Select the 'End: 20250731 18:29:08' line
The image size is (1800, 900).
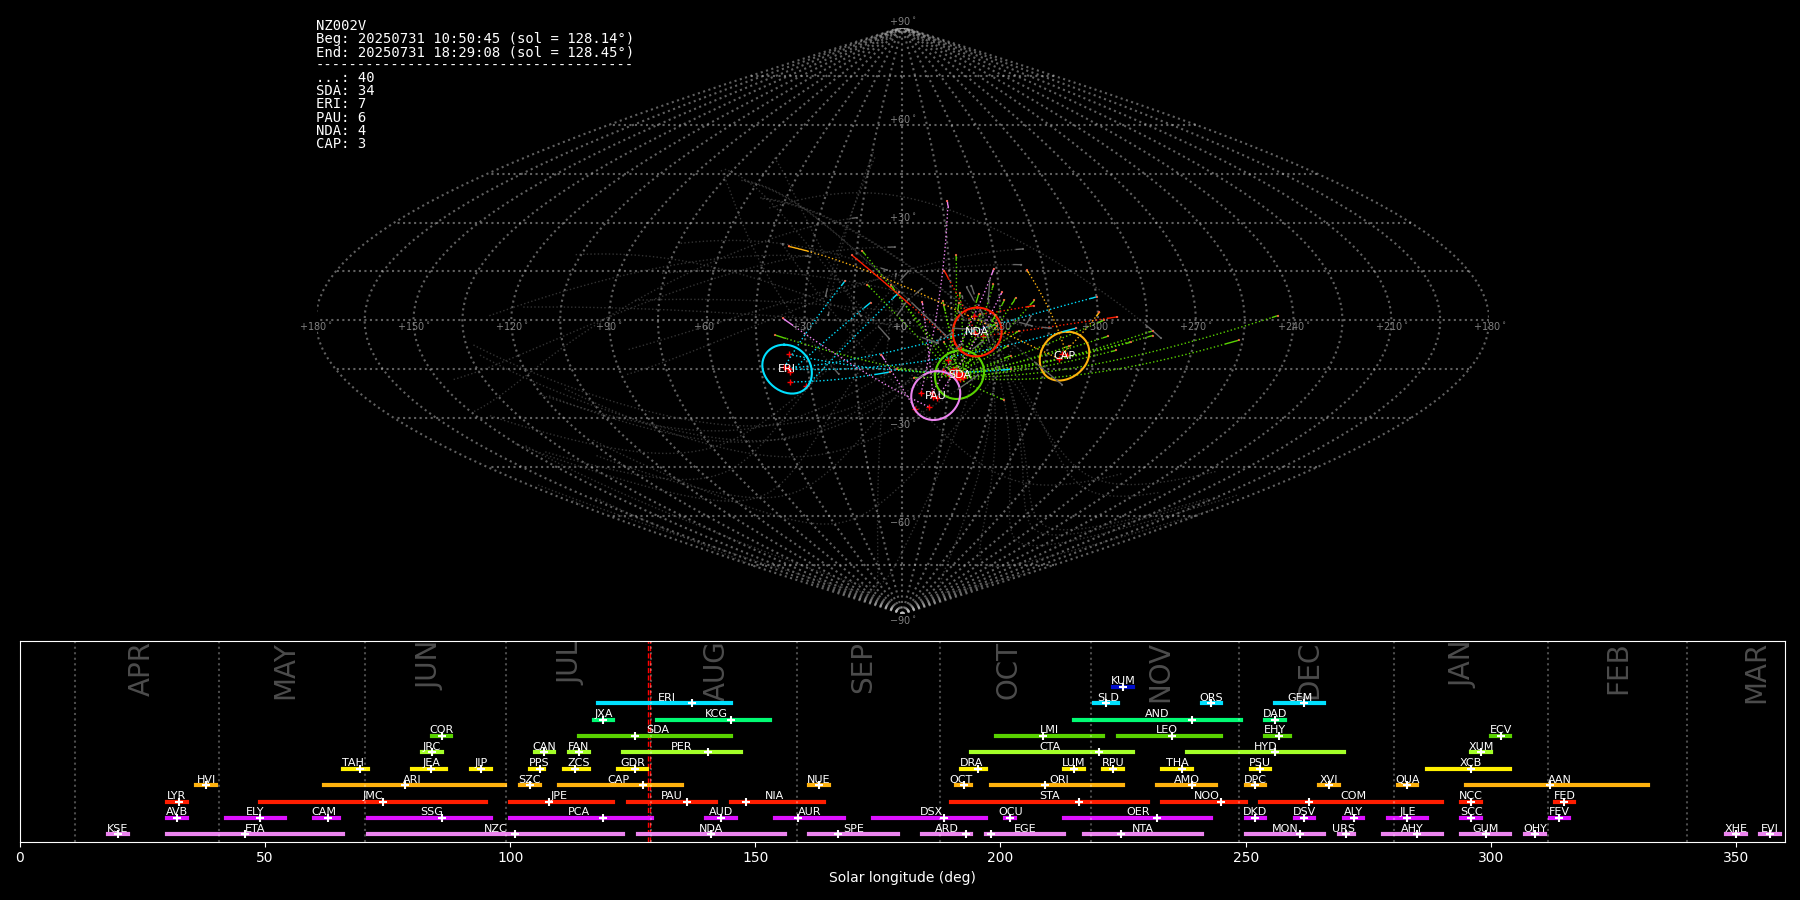click(x=475, y=52)
